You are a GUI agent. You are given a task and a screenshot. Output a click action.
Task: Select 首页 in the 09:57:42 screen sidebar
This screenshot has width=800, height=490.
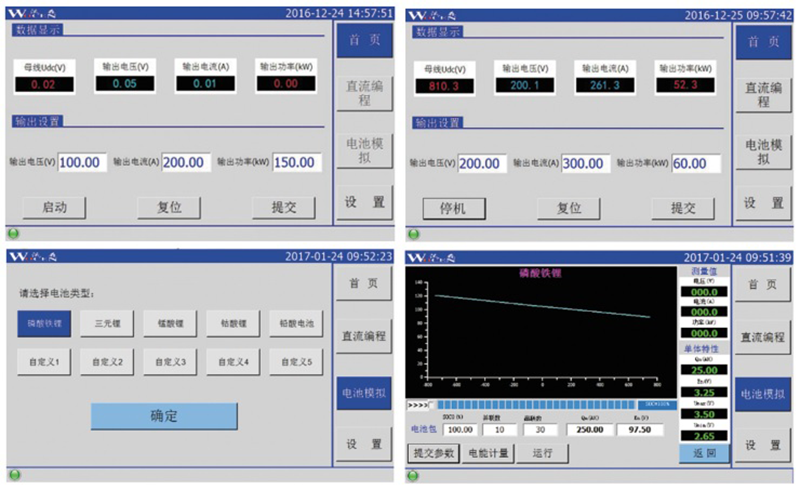[x=763, y=42]
